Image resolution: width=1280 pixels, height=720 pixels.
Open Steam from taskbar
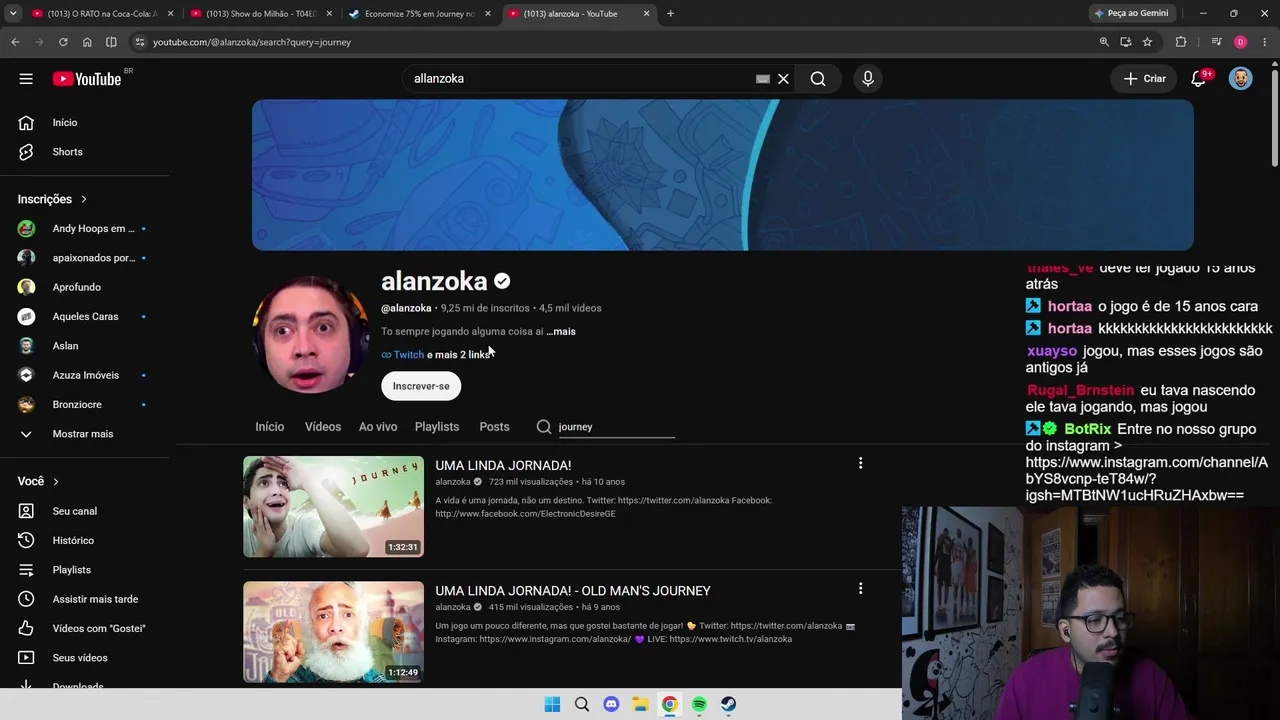click(728, 704)
